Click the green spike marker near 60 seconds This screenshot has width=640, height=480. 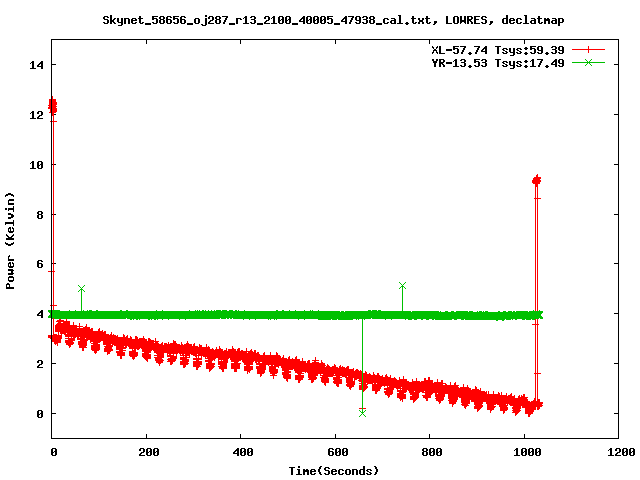(81, 289)
